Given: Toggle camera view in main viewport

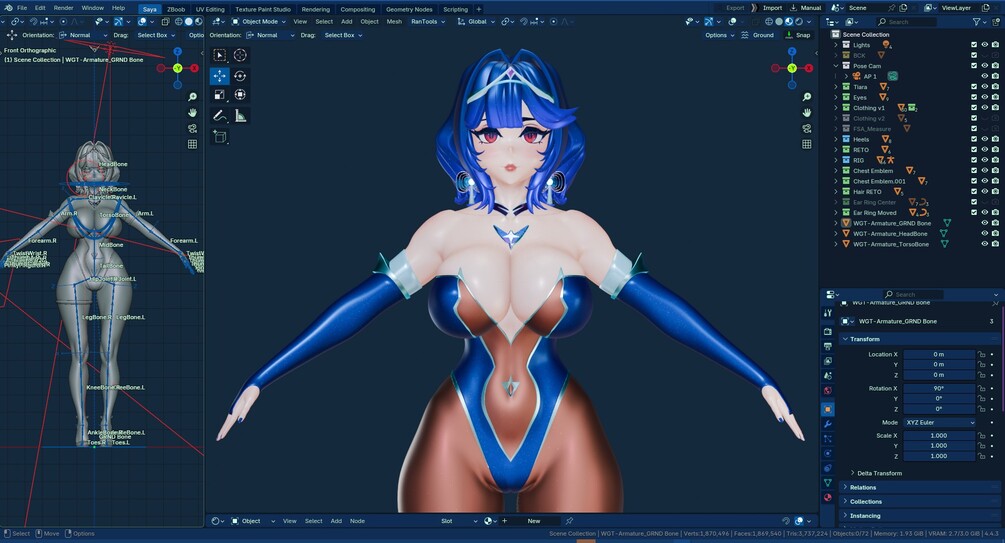Looking at the screenshot, I should (807, 128).
